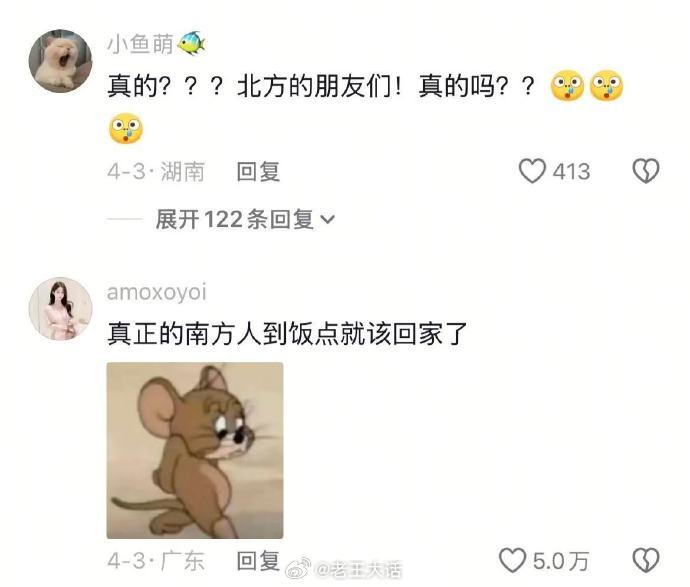Image resolution: width=690 pixels, height=587 pixels.
Task: Open 小鱼萌's cat avatar profile
Action: (x=60, y=61)
